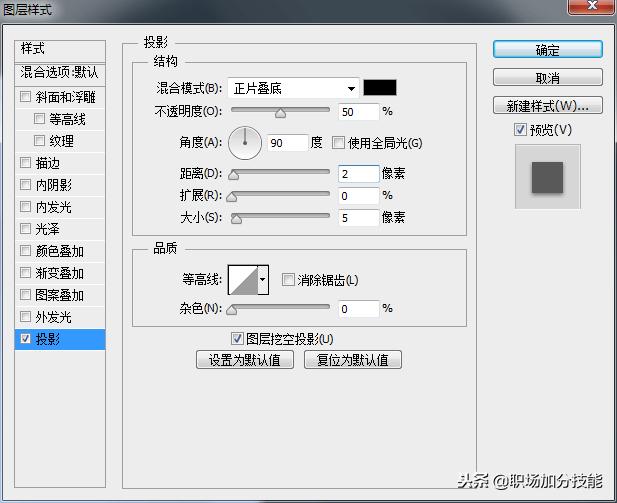Click the angle dial control
Image resolution: width=617 pixels, height=503 pixels.
click(245, 143)
